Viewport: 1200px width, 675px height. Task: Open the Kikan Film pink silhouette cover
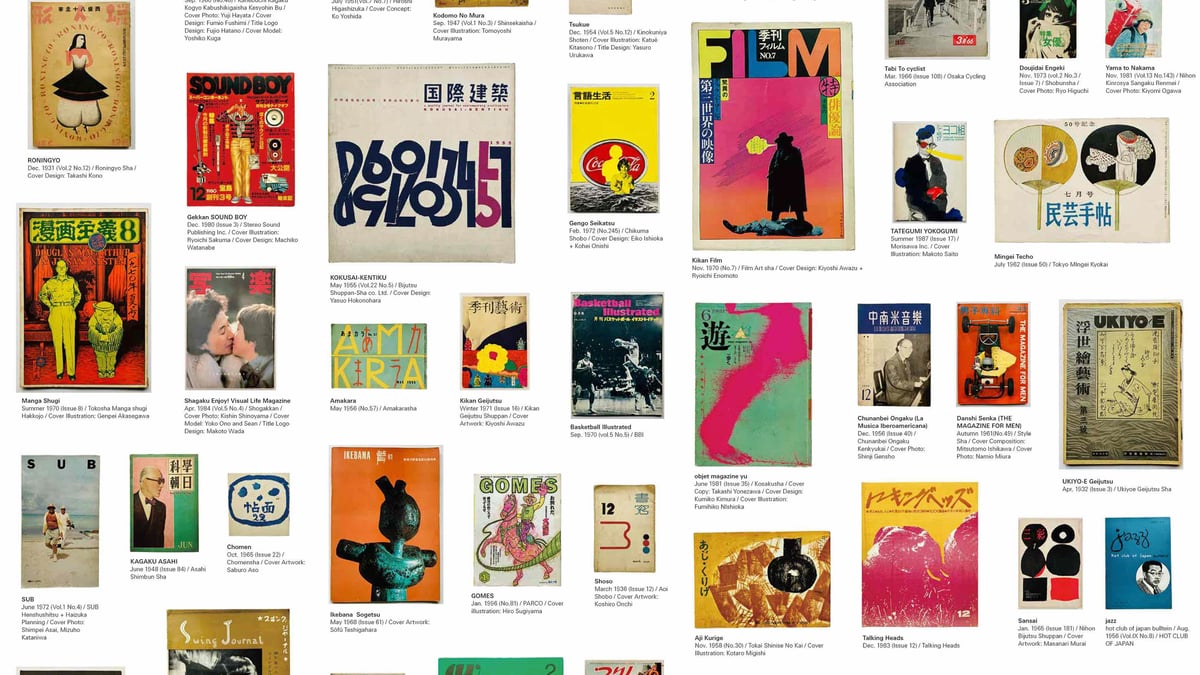point(773,136)
